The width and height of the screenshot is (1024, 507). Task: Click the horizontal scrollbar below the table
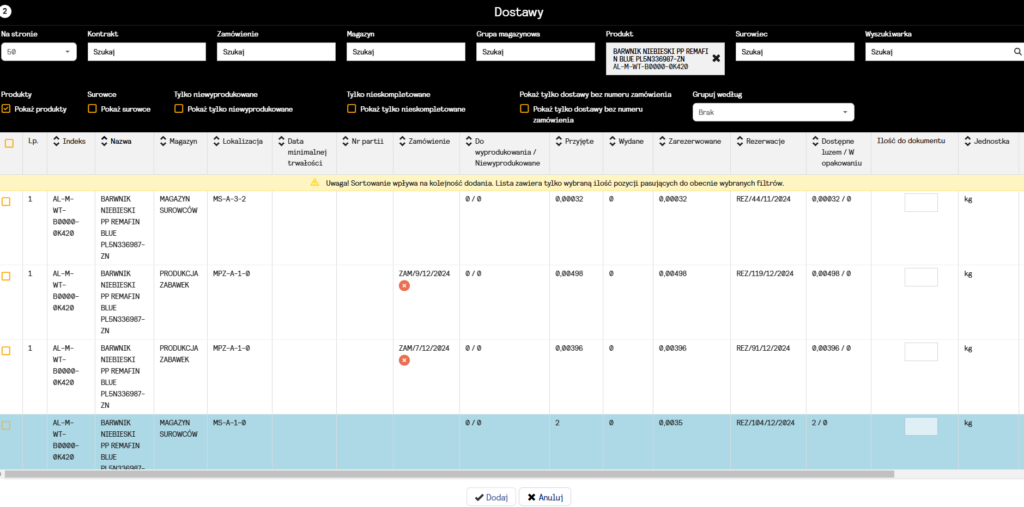[450, 473]
